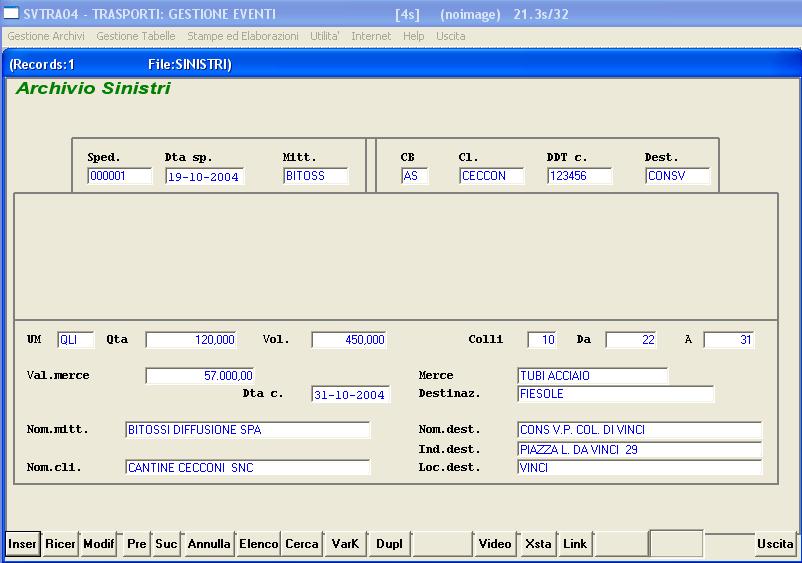Click the VarK button
The width and height of the screenshot is (802, 563).
(345, 544)
